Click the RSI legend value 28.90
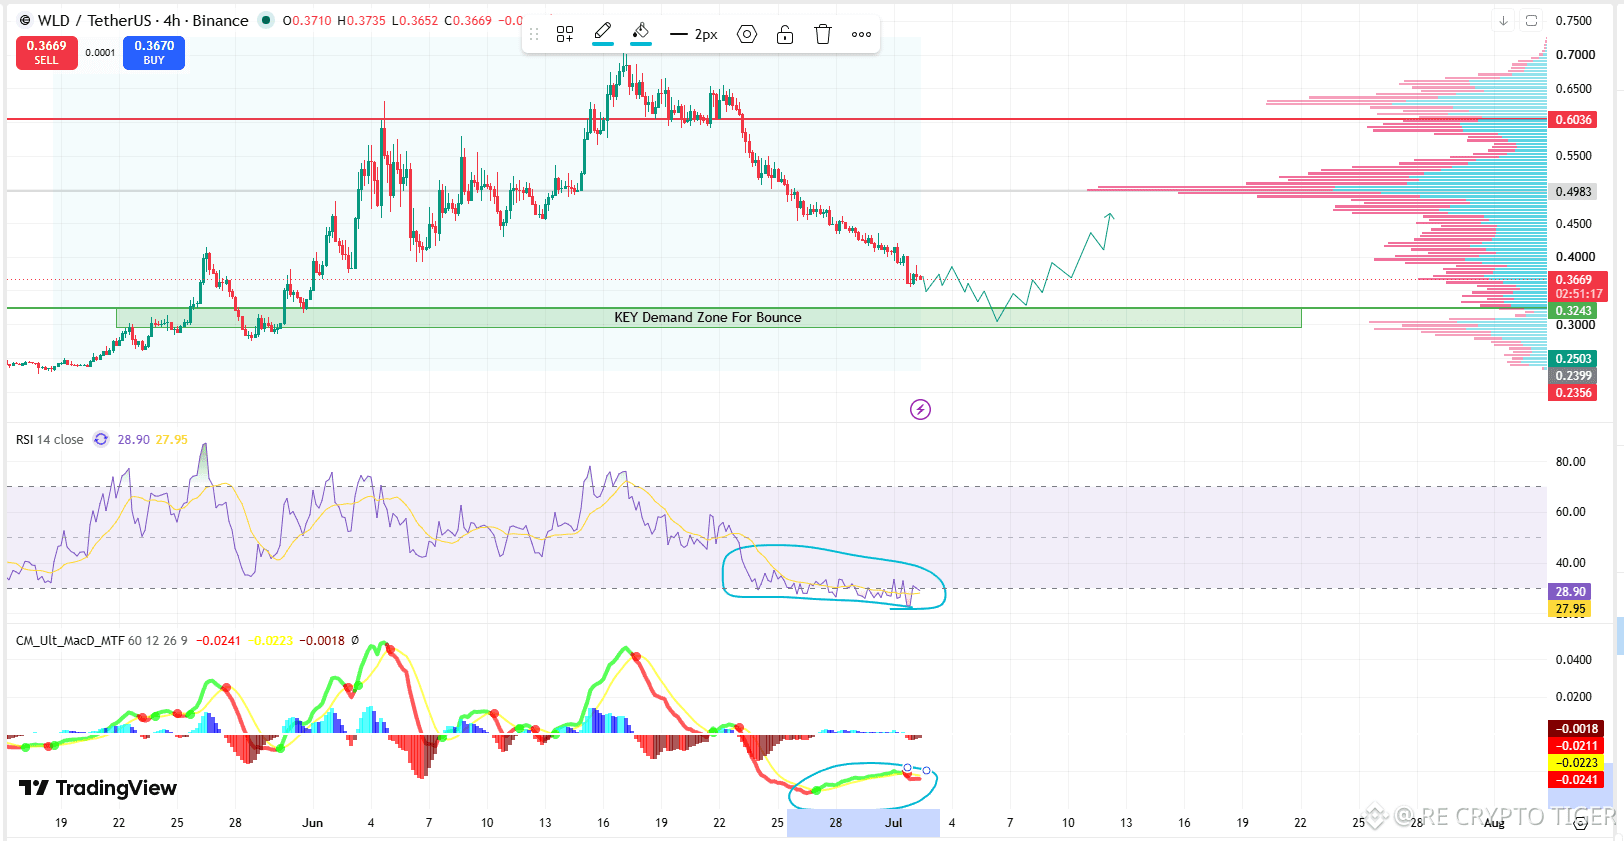The height and width of the screenshot is (841, 1624). 134,439
